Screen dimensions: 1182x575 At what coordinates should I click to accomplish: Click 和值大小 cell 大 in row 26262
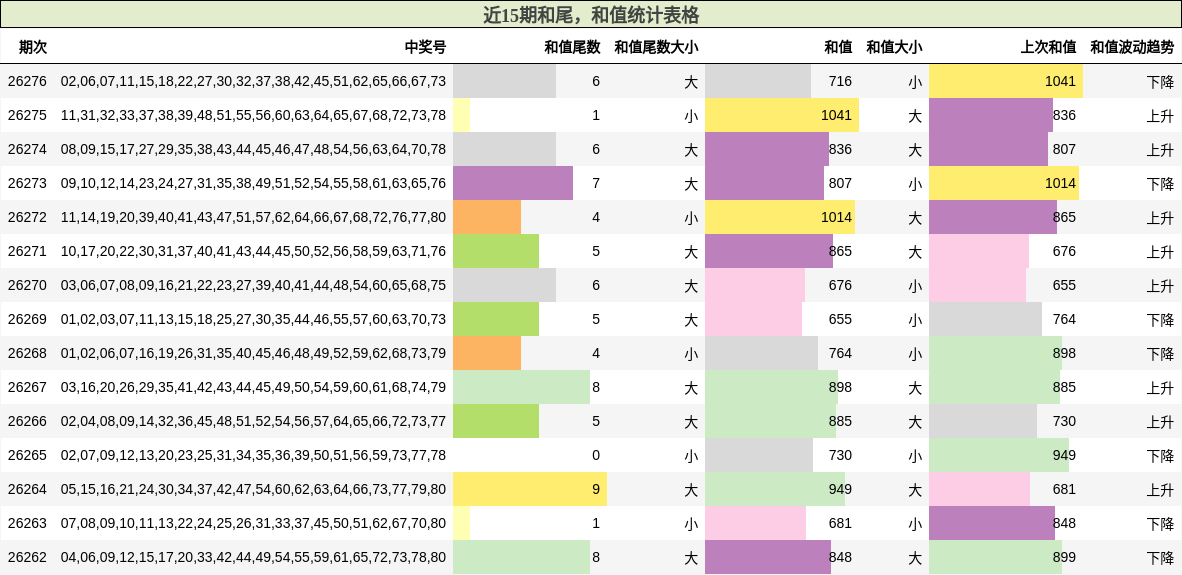point(915,558)
